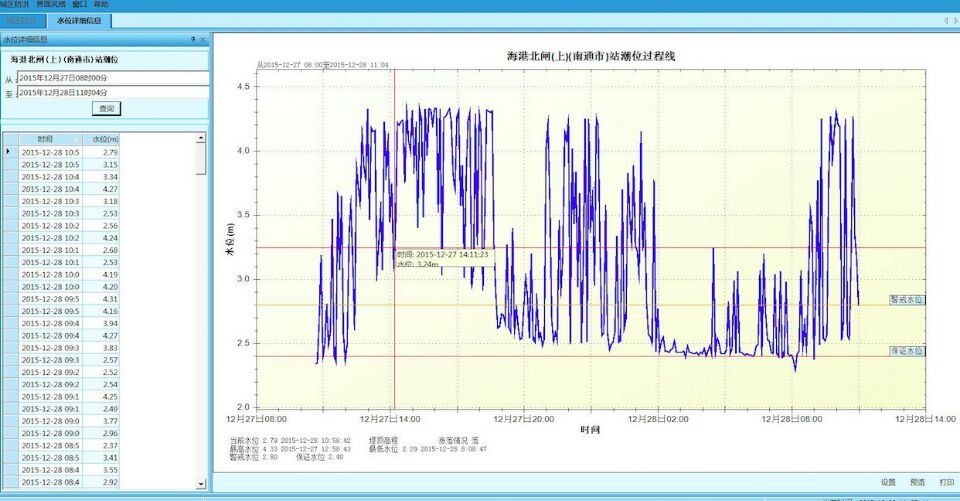Select the table cell with water level 4.16
The width and height of the screenshot is (960, 501).
coord(101,311)
